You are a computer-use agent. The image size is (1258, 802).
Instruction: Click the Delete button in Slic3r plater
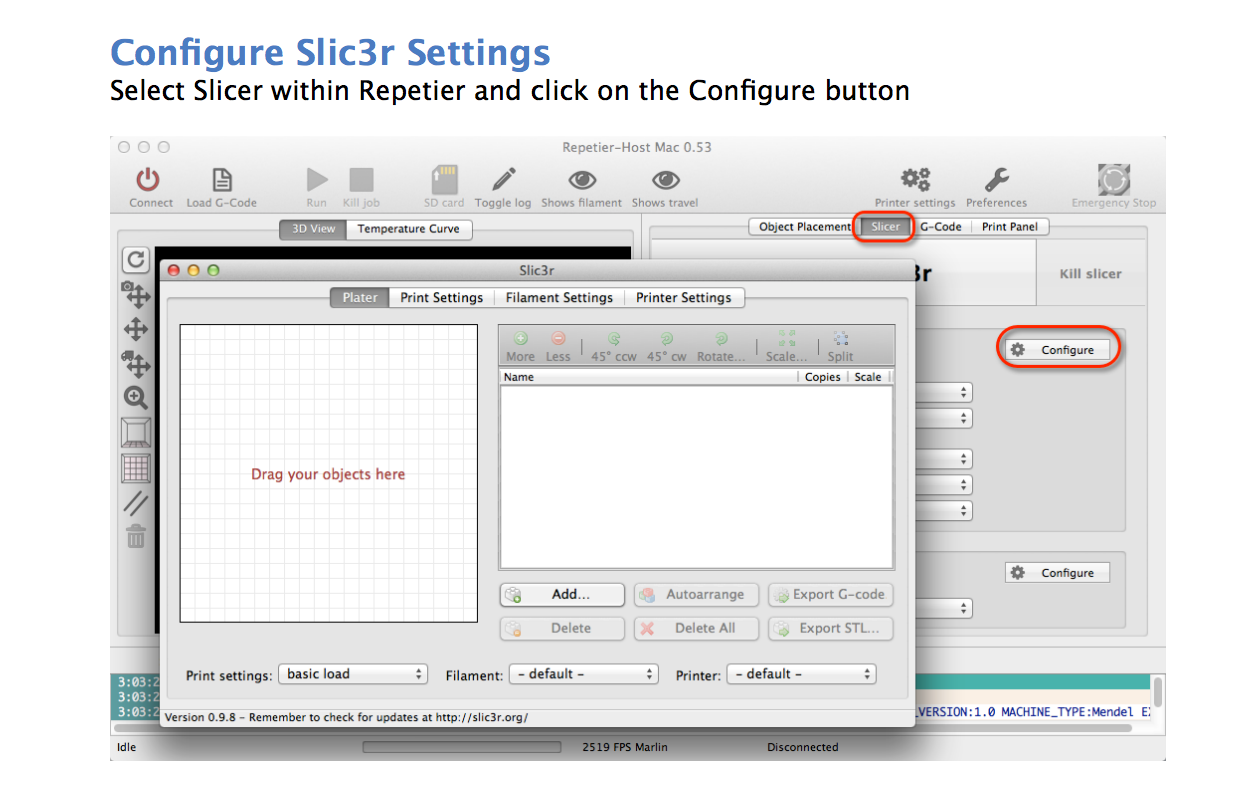click(x=562, y=628)
